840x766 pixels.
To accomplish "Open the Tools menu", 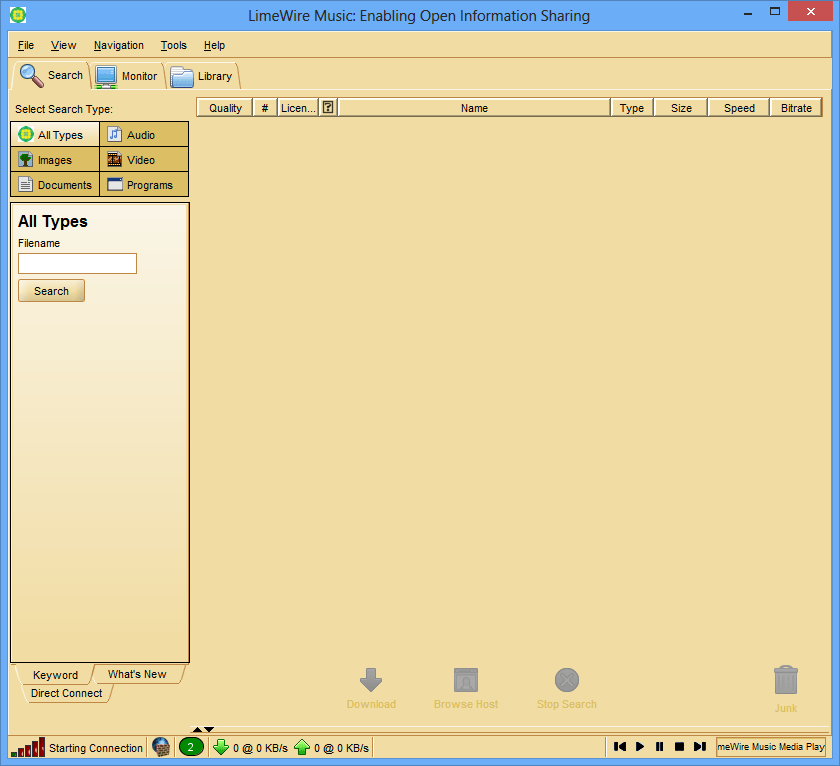I will (x=173, y=45).
